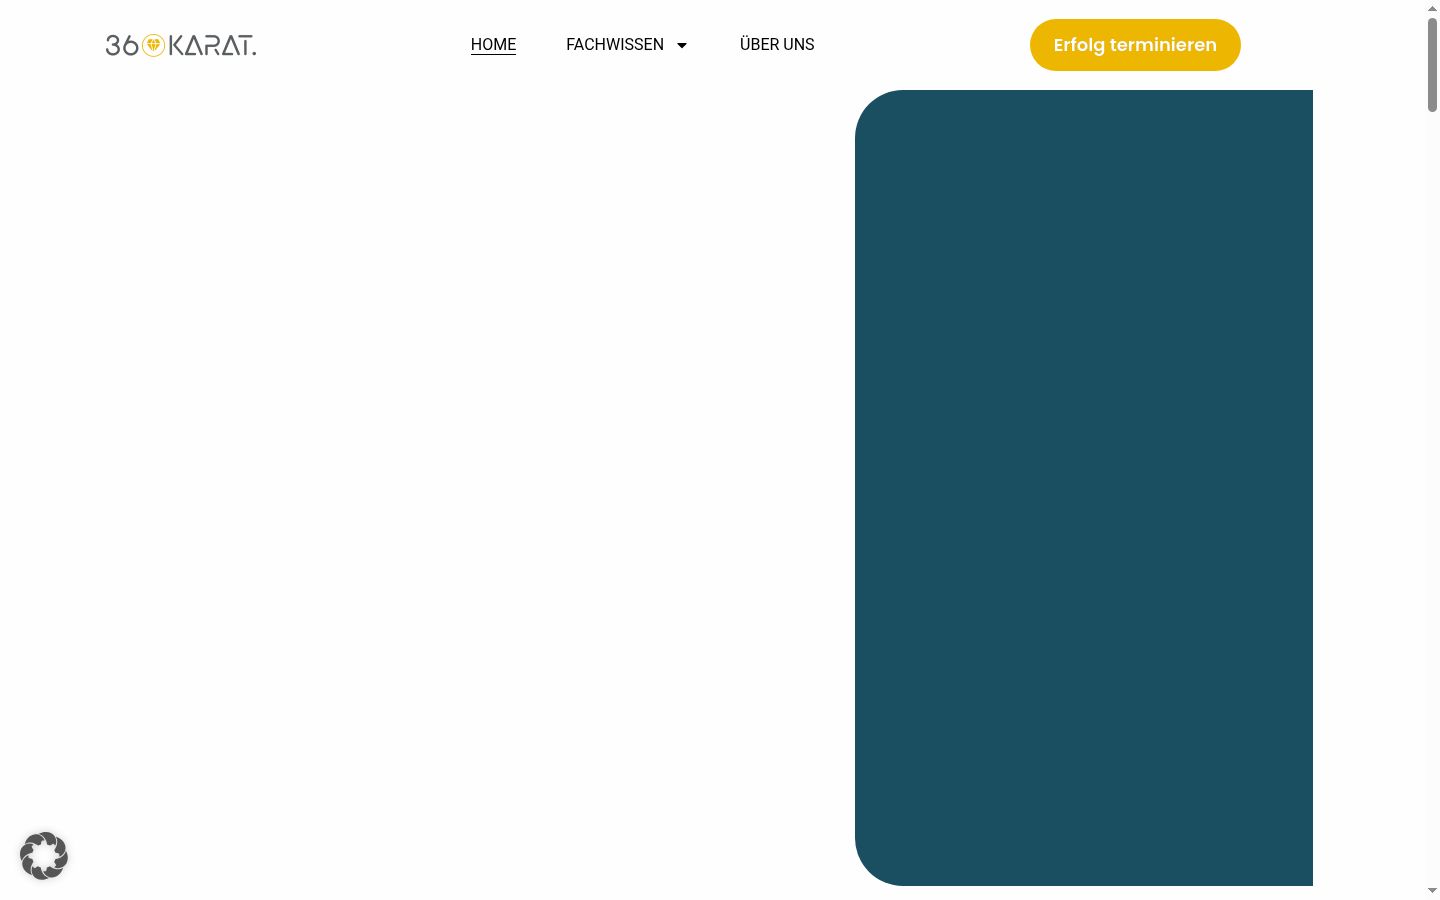Open the FACHWISSEN menu item

(615, 44)
